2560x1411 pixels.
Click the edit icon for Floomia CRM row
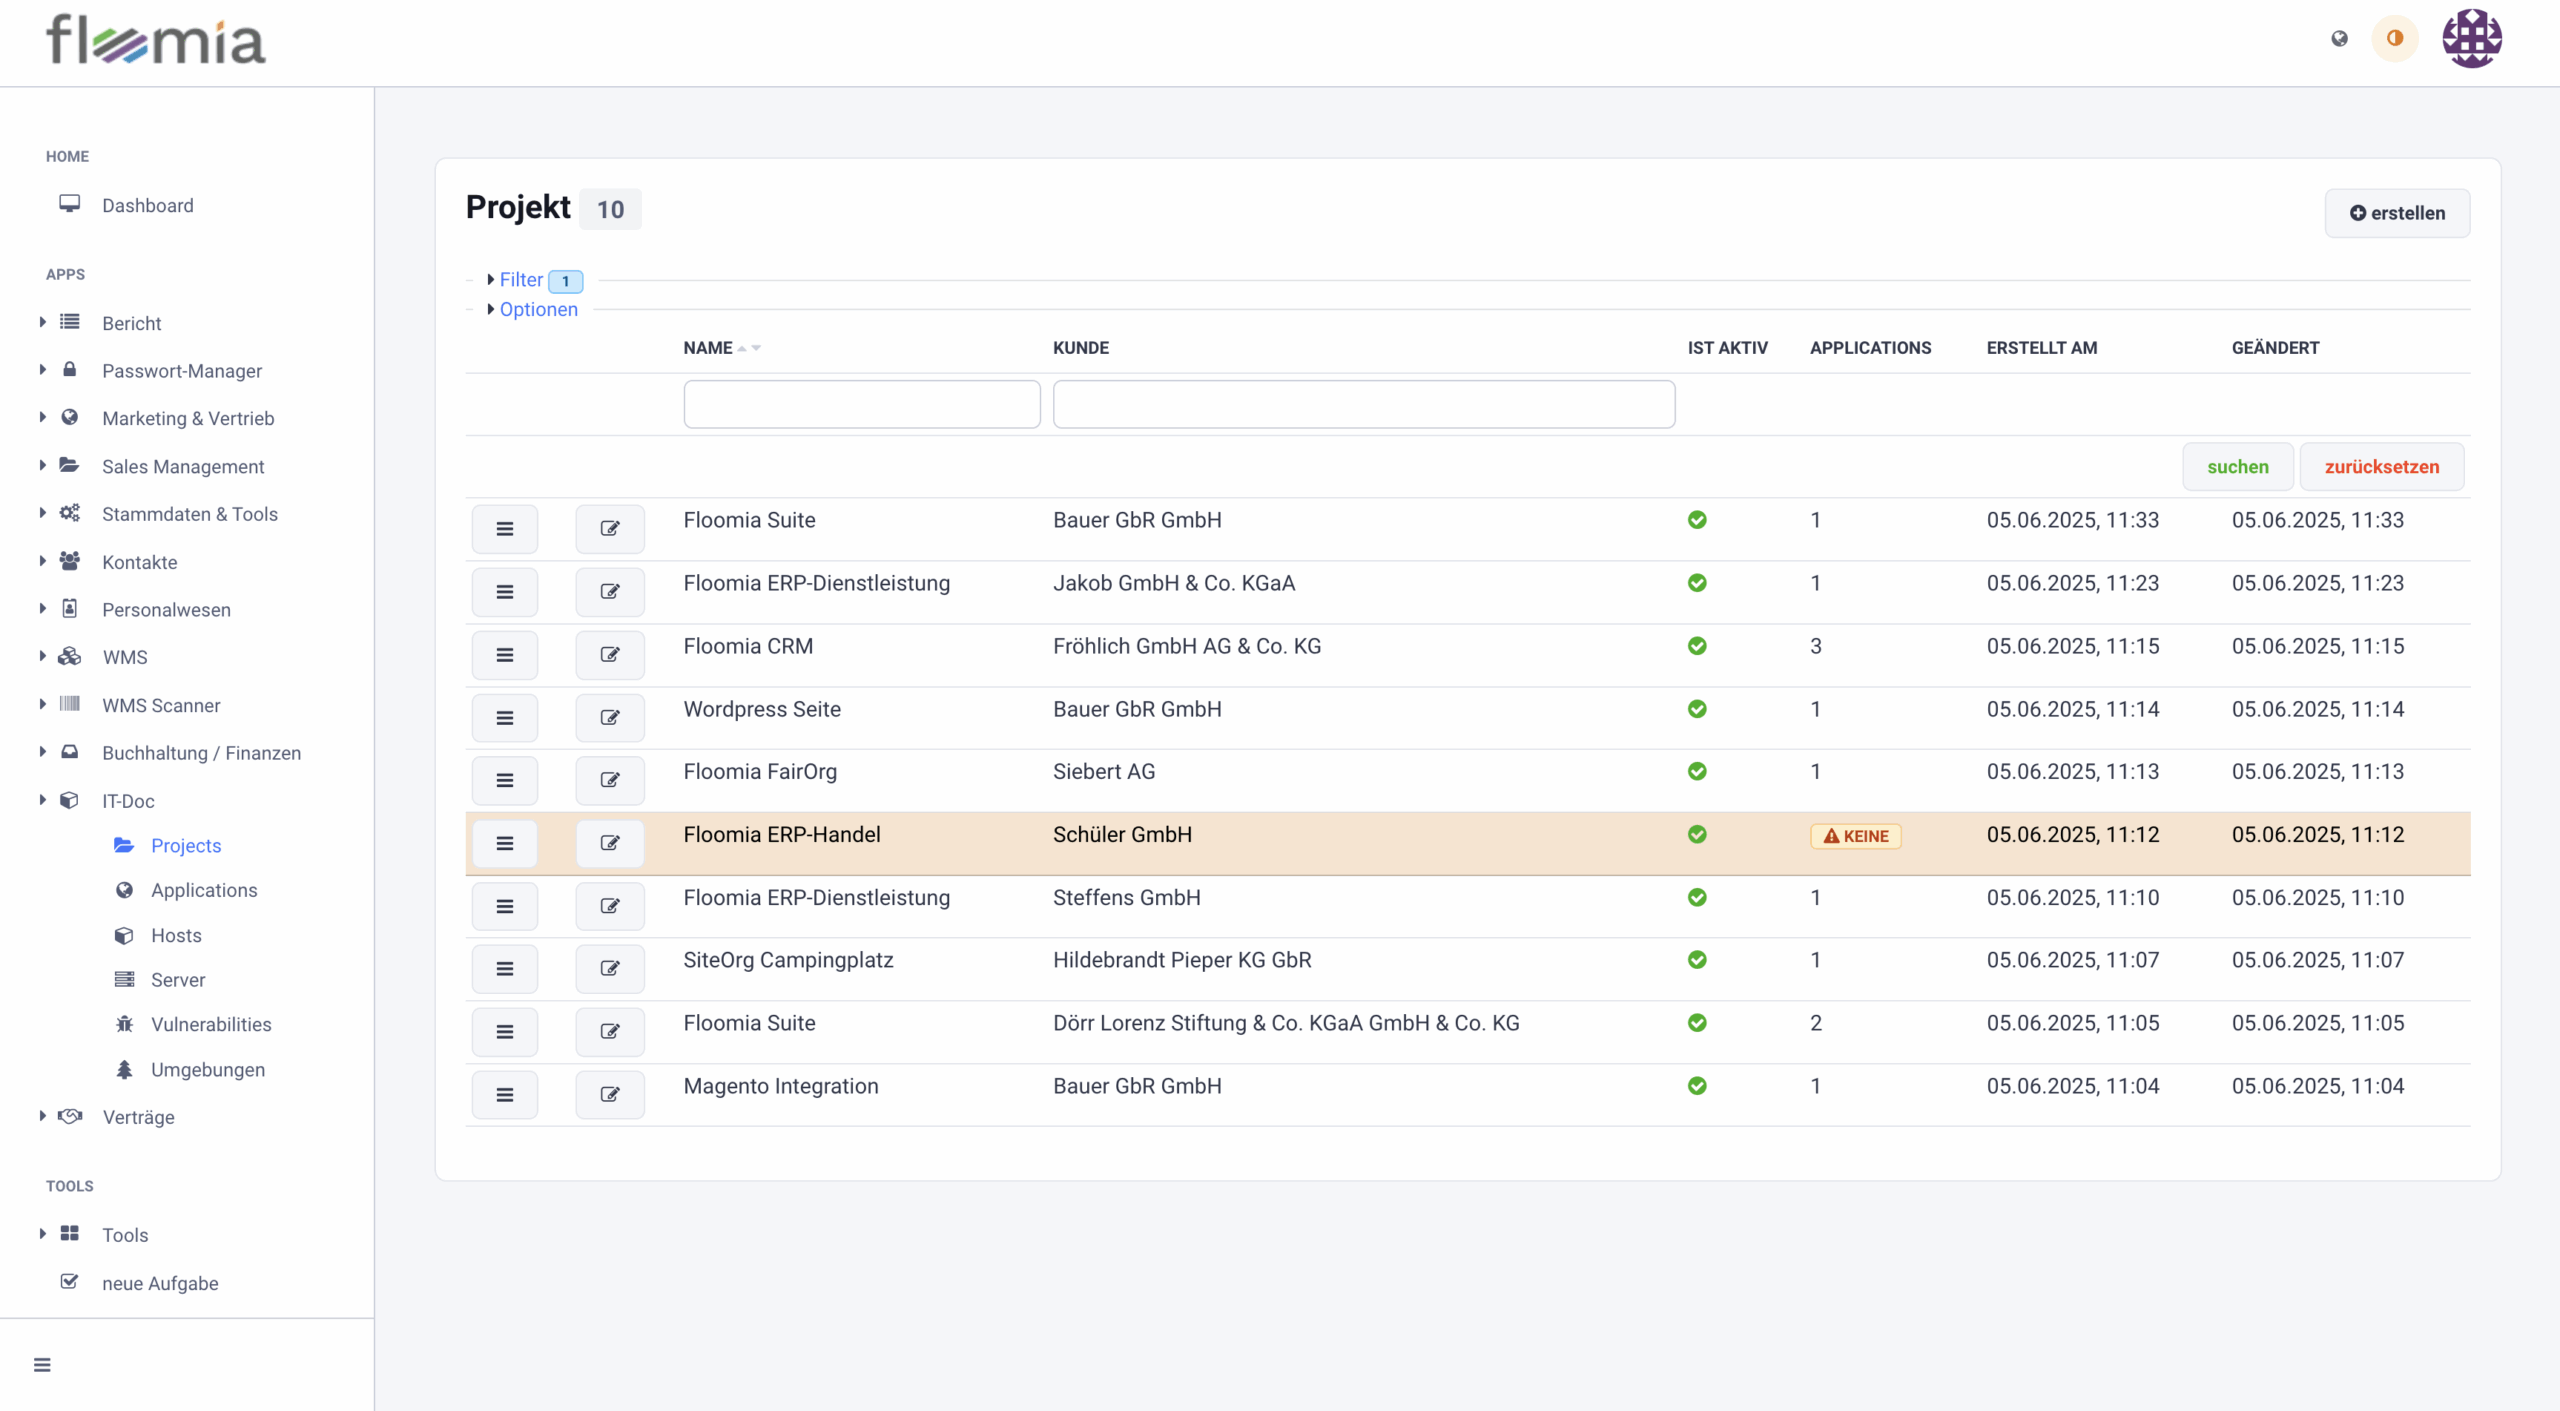click(x=609, y=655)
